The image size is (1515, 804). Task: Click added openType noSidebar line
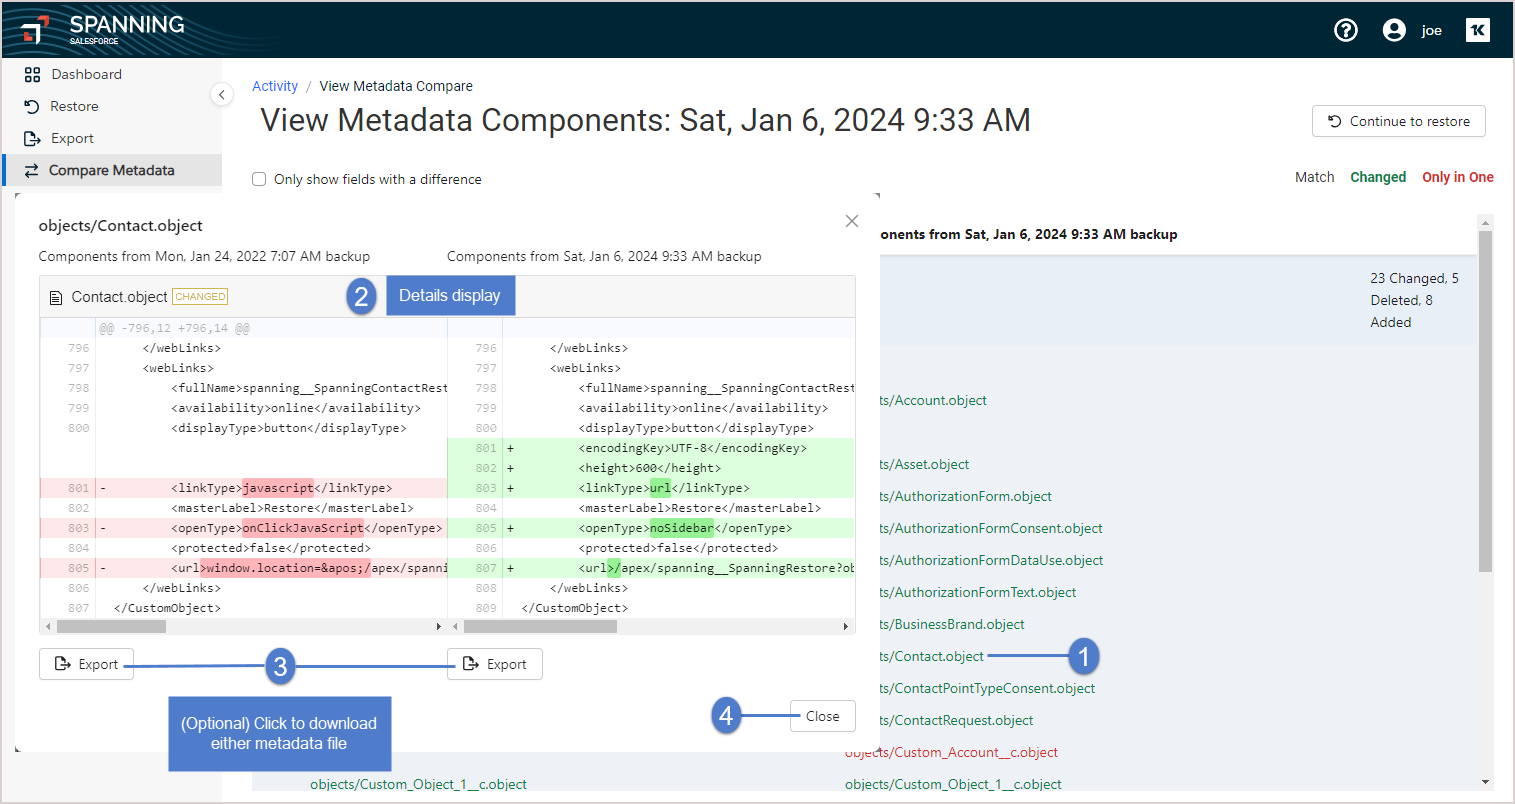651,528
